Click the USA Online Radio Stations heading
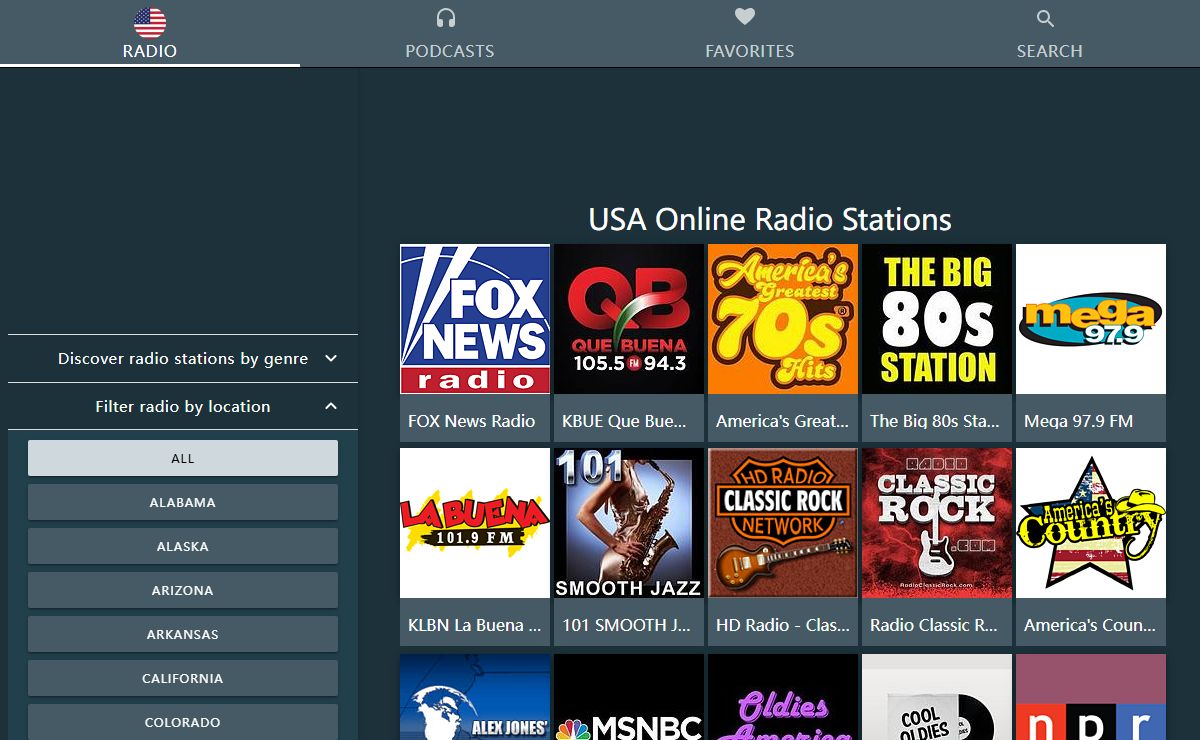 pos(770,219)
